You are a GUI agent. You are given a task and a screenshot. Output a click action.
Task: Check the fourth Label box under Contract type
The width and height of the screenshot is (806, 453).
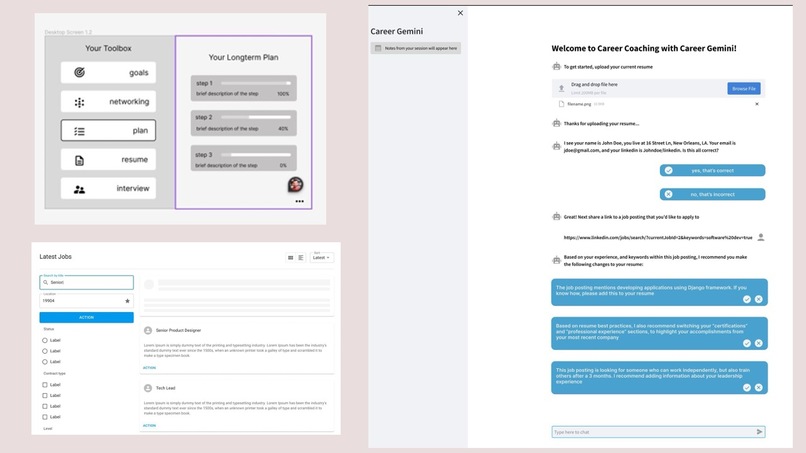tap(45, 417)
